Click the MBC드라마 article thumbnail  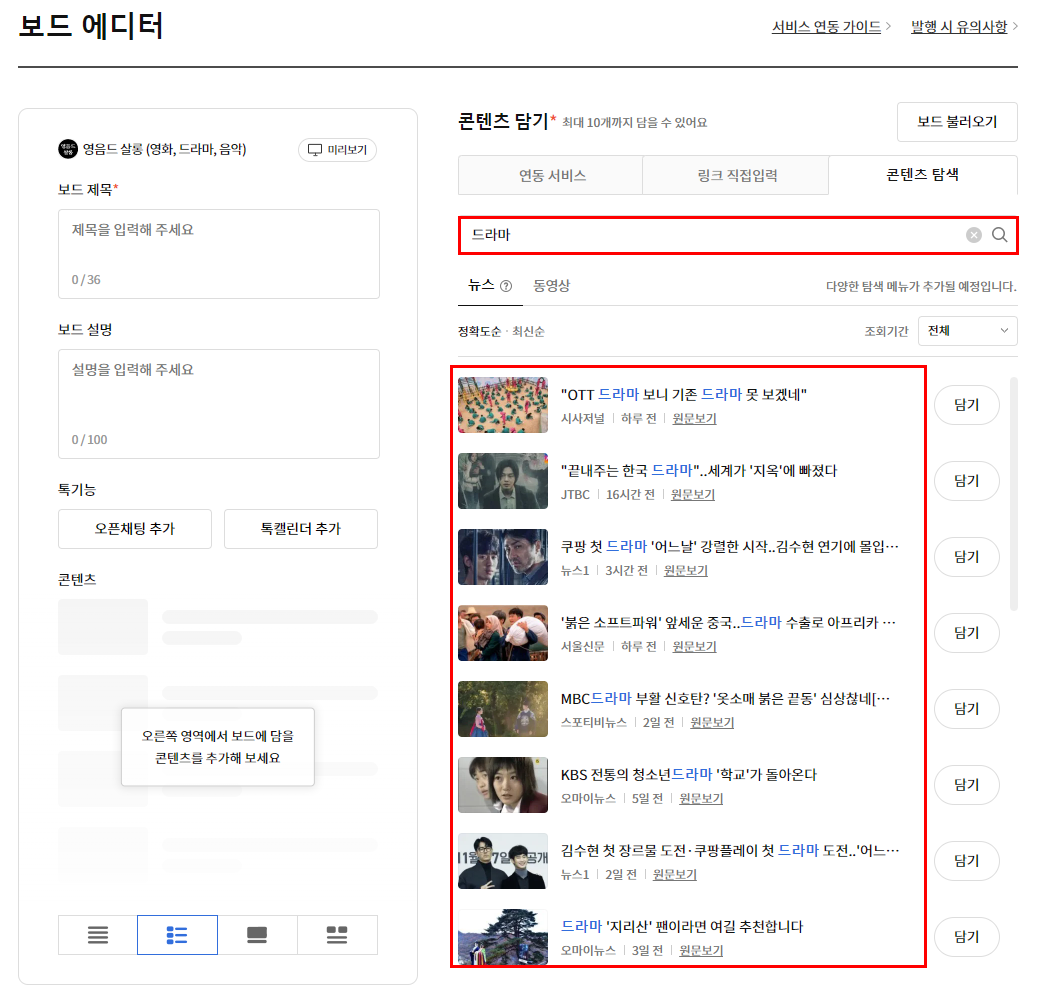(x=503, y=709)
